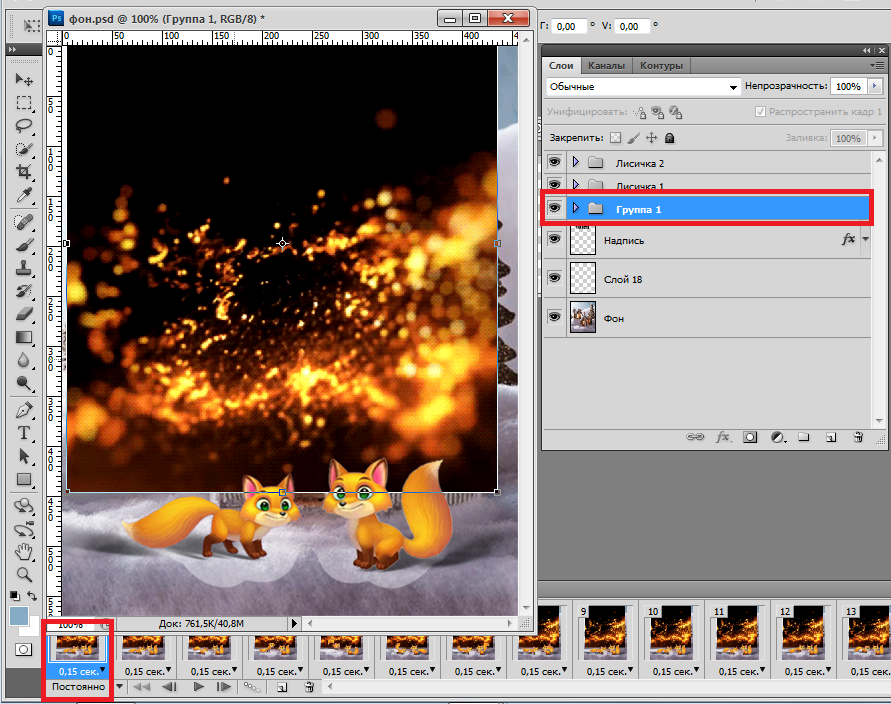Open frame 10 delay dropdown
891x704 pixels.
pyautogui.click(x=696, y=670)
